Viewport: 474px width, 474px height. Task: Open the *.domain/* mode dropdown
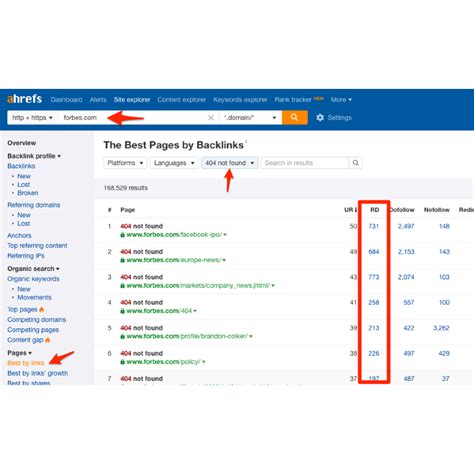click(250, 118)
